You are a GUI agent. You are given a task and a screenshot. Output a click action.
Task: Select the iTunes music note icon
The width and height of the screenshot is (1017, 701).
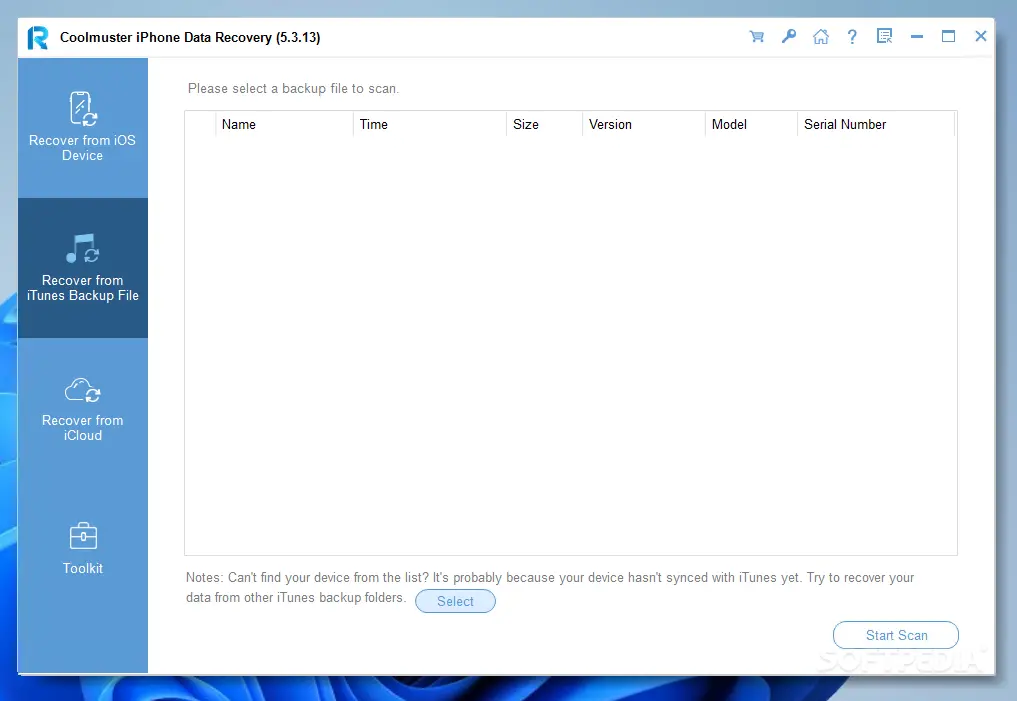[x=82, y=248]
